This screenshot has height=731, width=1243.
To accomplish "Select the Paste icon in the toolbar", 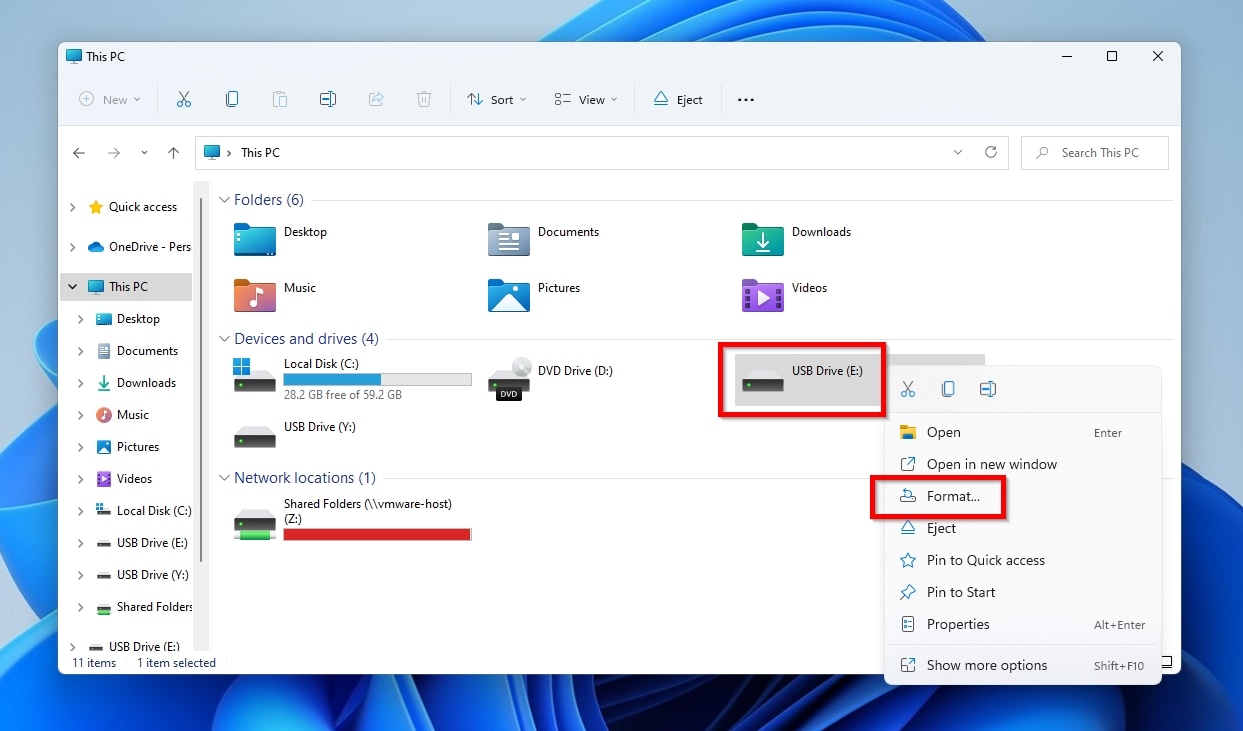I will click(280, 99).
